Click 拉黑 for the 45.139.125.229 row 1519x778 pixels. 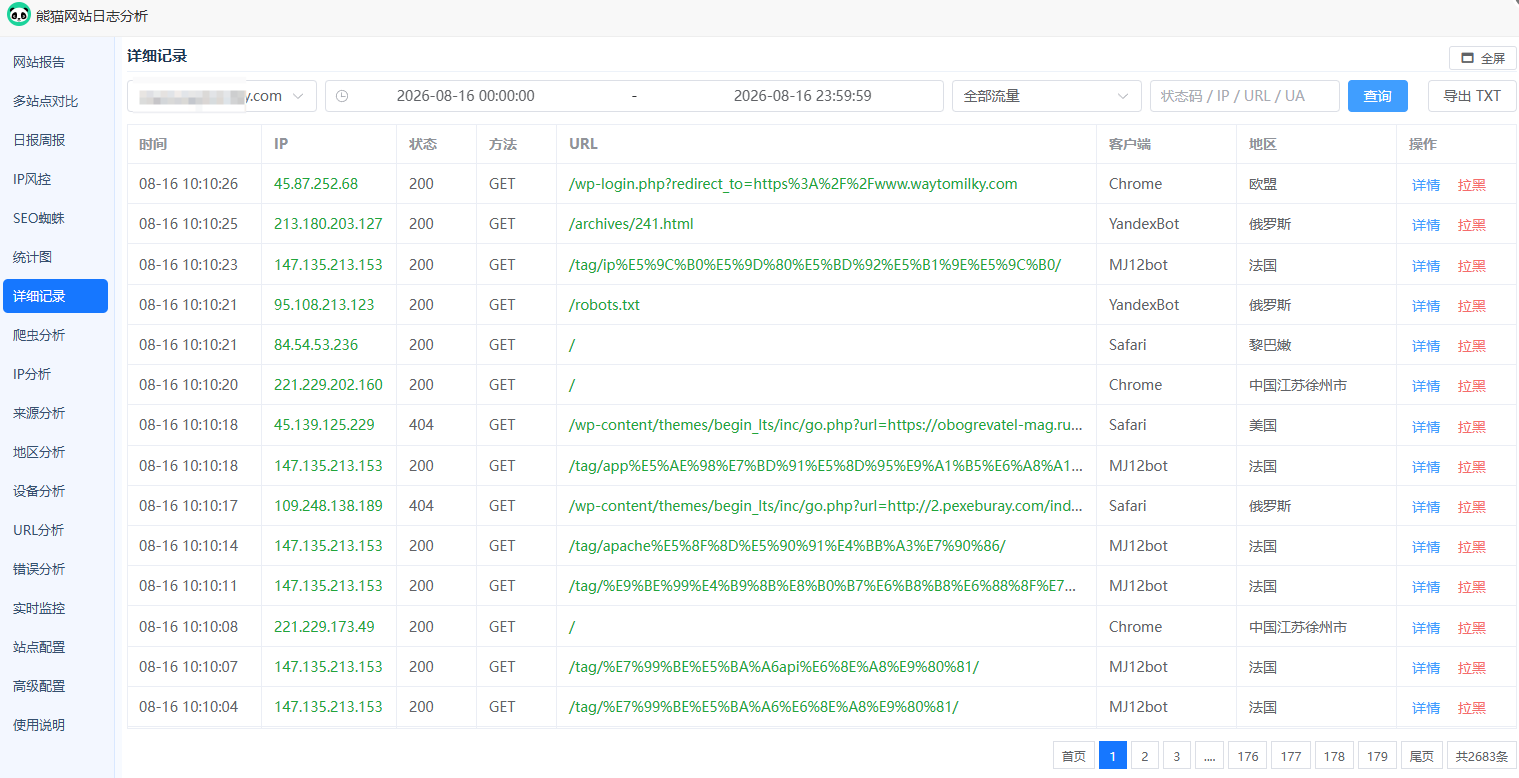[1472, 426]
